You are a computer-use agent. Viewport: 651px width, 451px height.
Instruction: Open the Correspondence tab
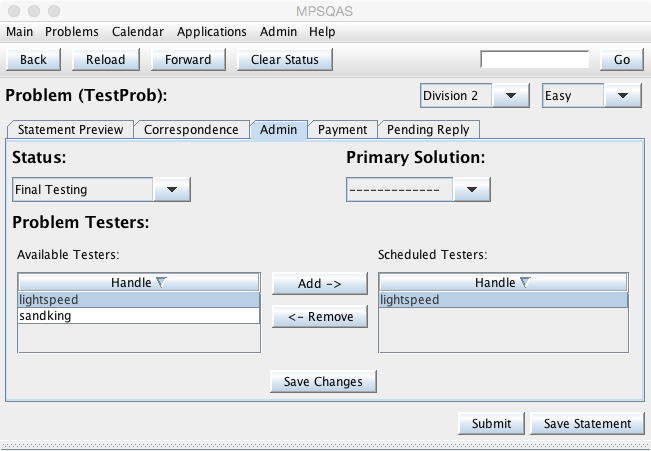pos(191,130)
